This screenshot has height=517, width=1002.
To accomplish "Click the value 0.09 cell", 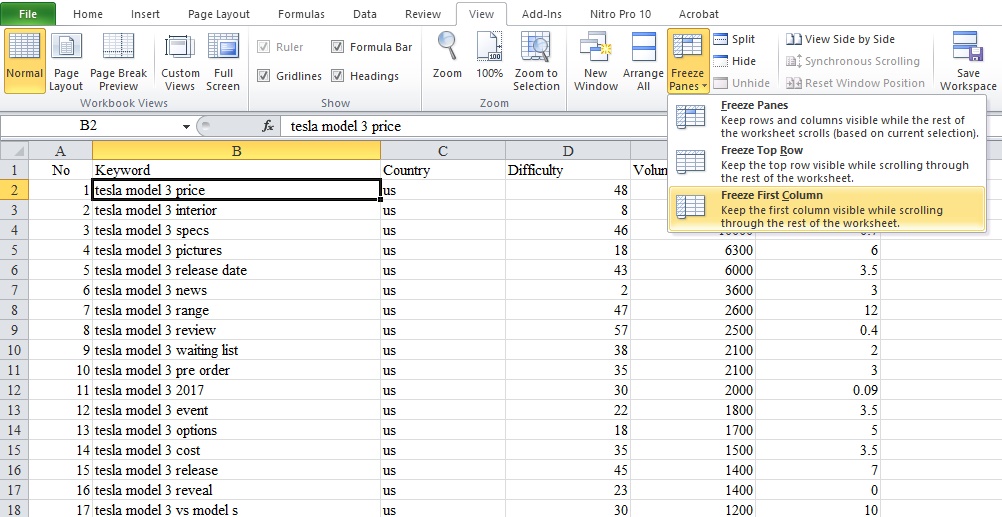I will tap(818, 390).
